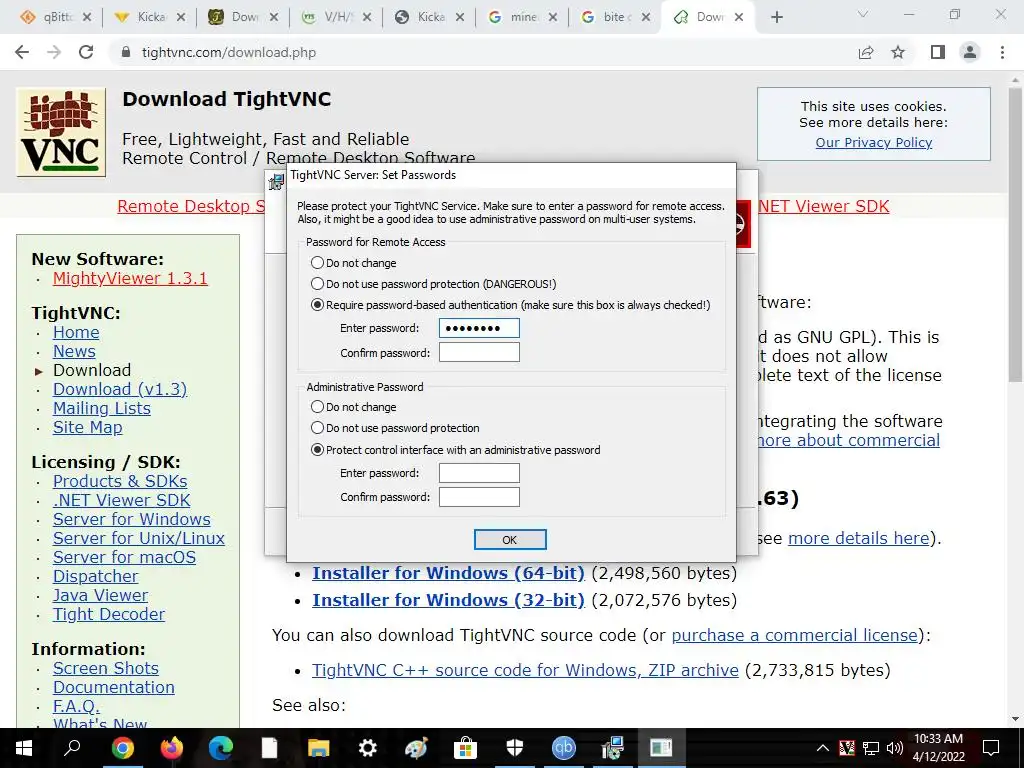Open the TightVNC C++ source code ZIP link
The height and width of the screenshot is (768, 1024).
[x=525, y=670]
